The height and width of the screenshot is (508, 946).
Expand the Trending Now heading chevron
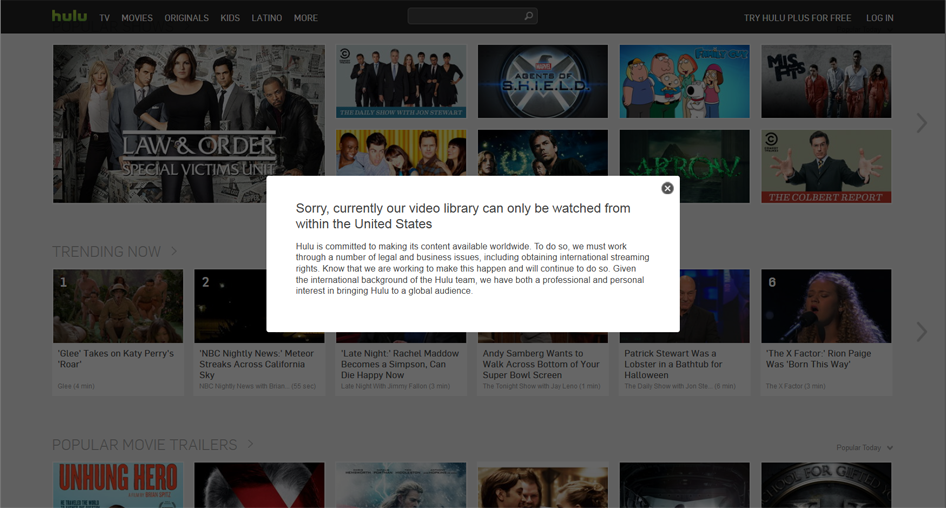174,250
